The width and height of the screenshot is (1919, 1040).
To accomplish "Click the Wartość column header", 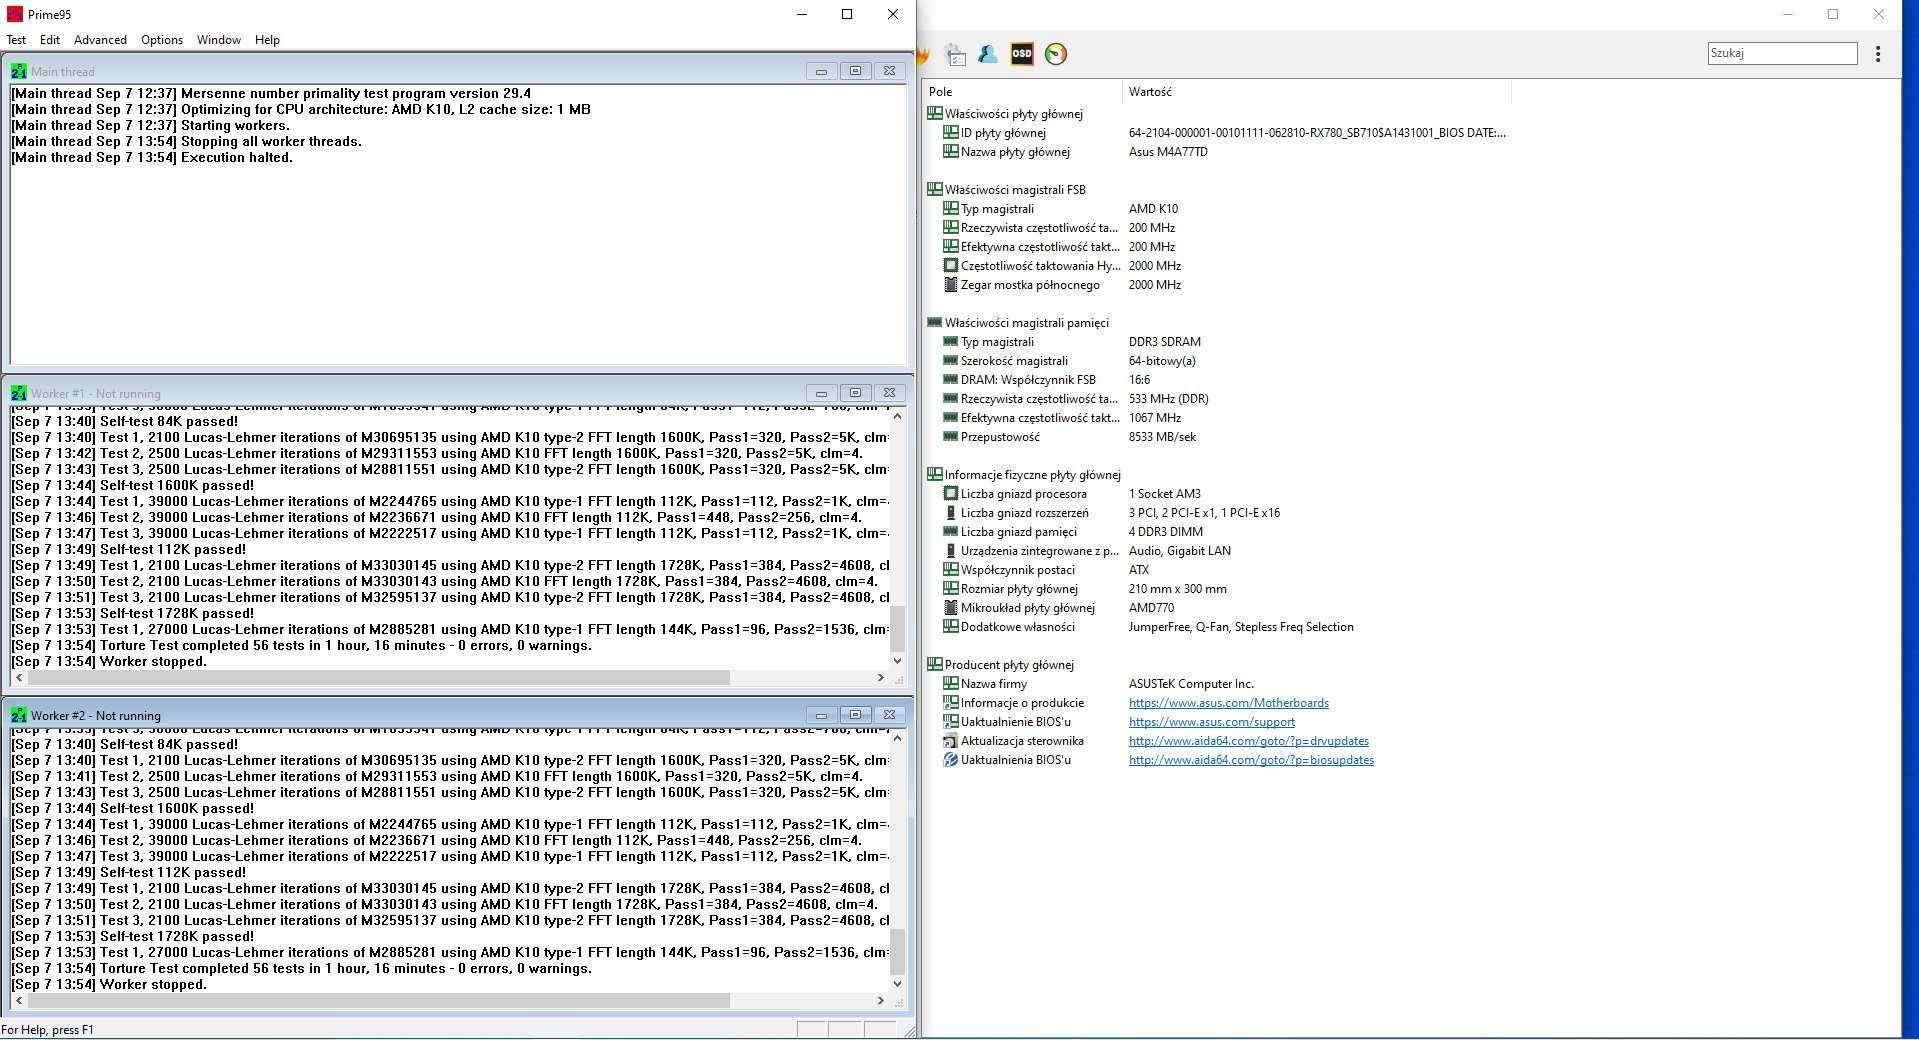I will [1316, 91].
